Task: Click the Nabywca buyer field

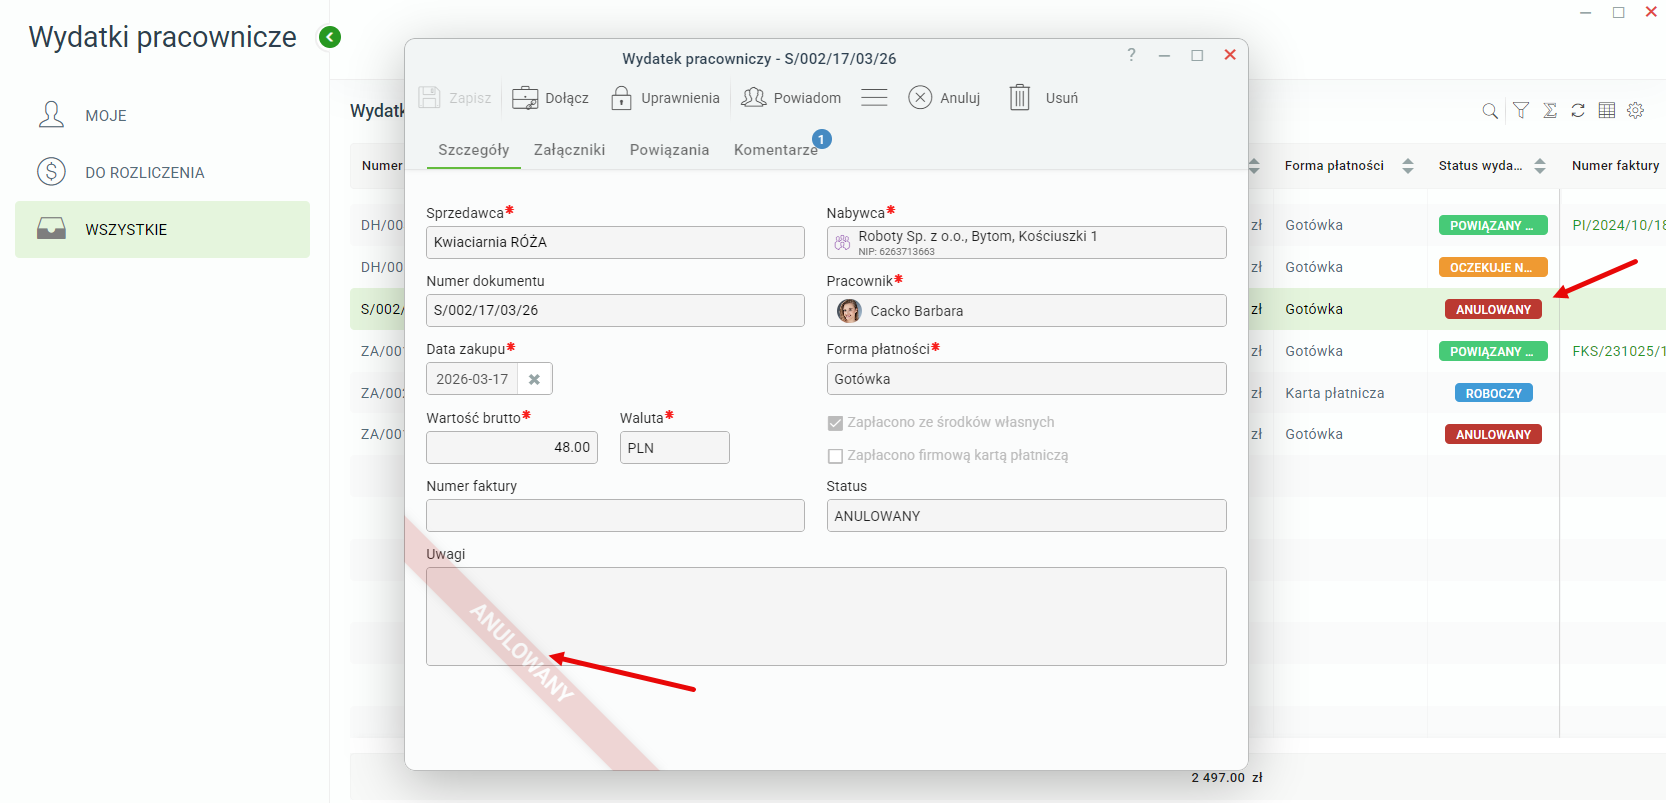Action: pos(1027,242)
